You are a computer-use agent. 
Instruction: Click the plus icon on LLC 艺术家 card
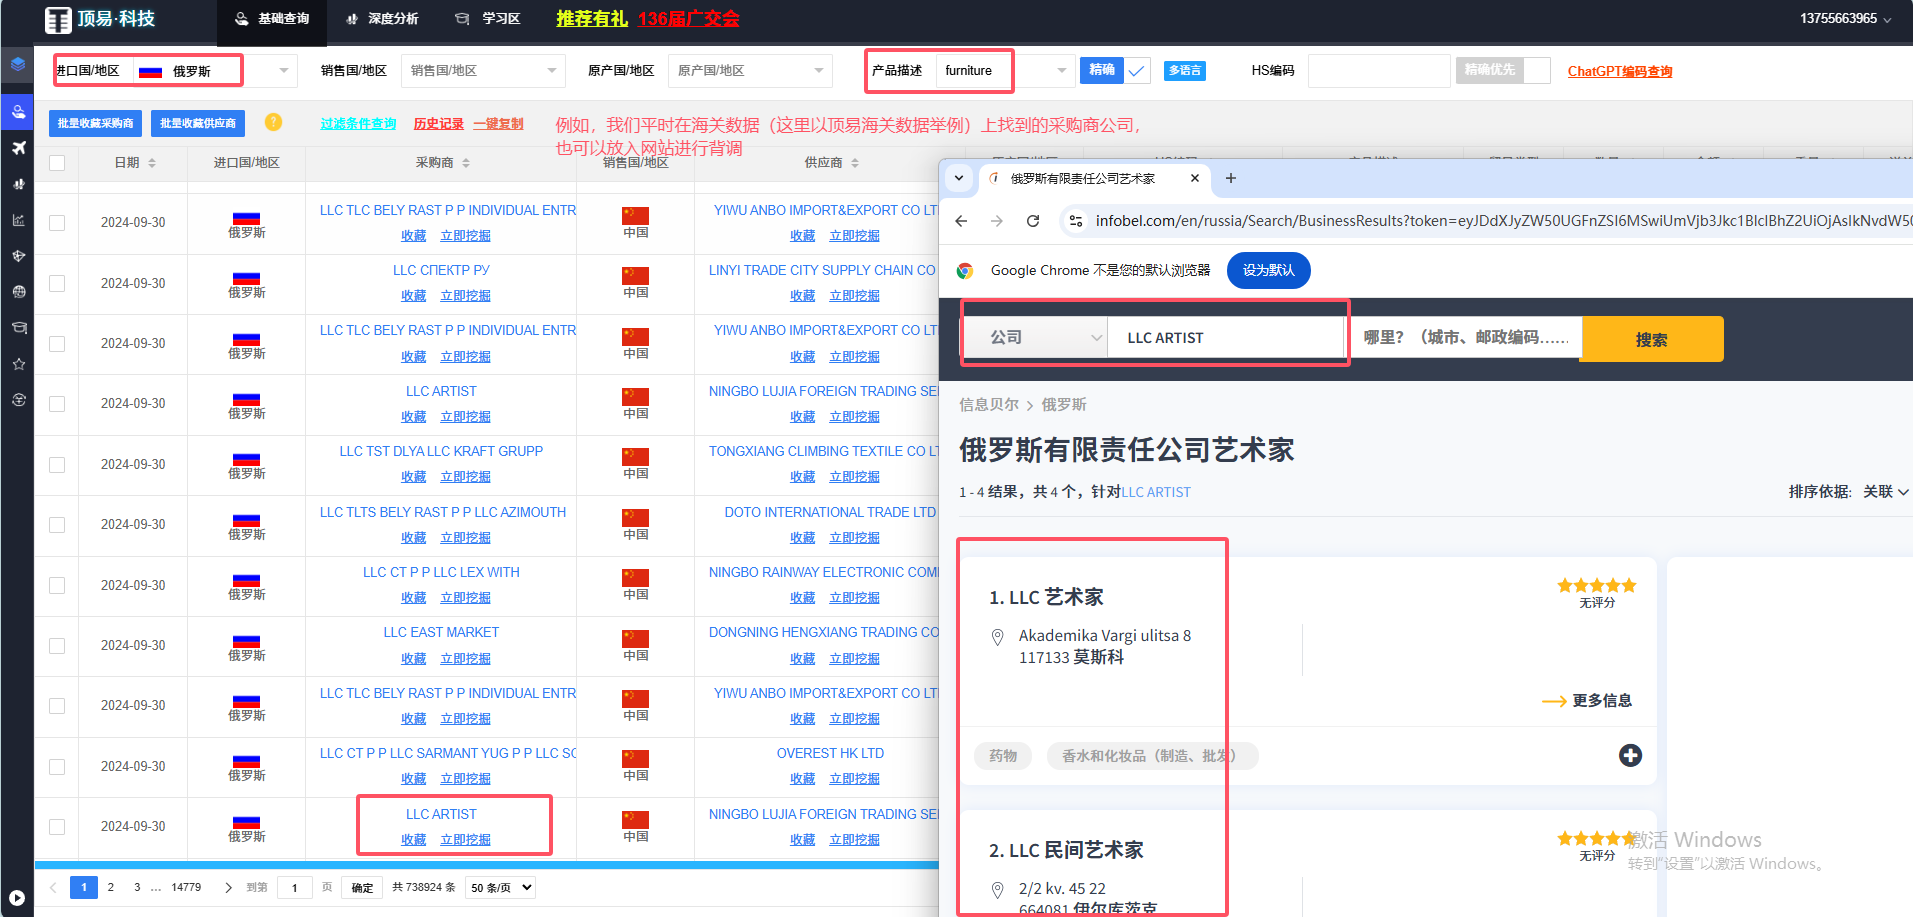coord(1630,756)
